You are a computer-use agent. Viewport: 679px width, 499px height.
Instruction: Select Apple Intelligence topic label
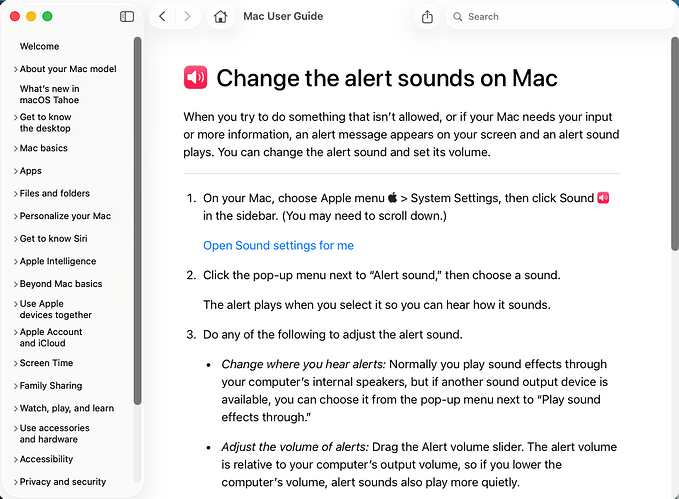click(x=58, y=261)
